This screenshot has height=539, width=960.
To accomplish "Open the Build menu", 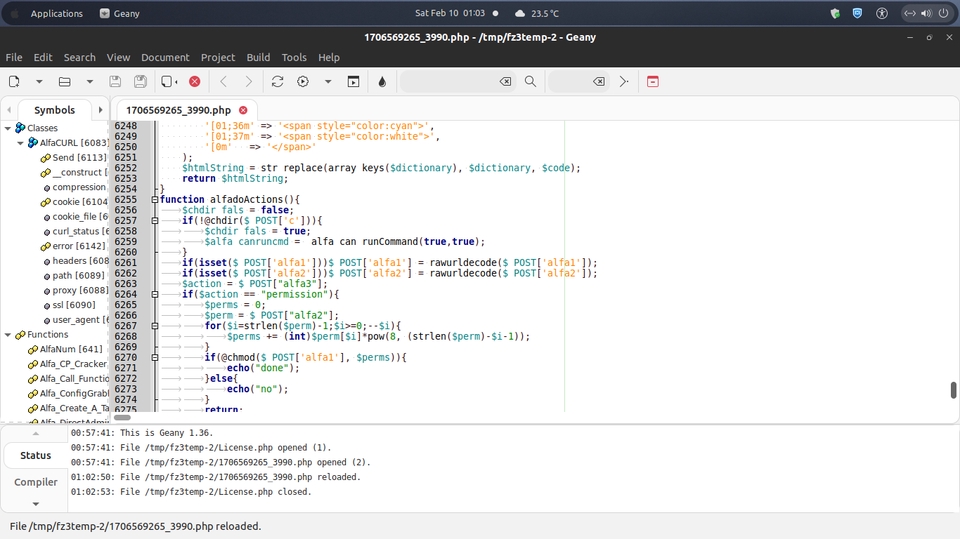I will pyautogui.click(x=258, y=57).
